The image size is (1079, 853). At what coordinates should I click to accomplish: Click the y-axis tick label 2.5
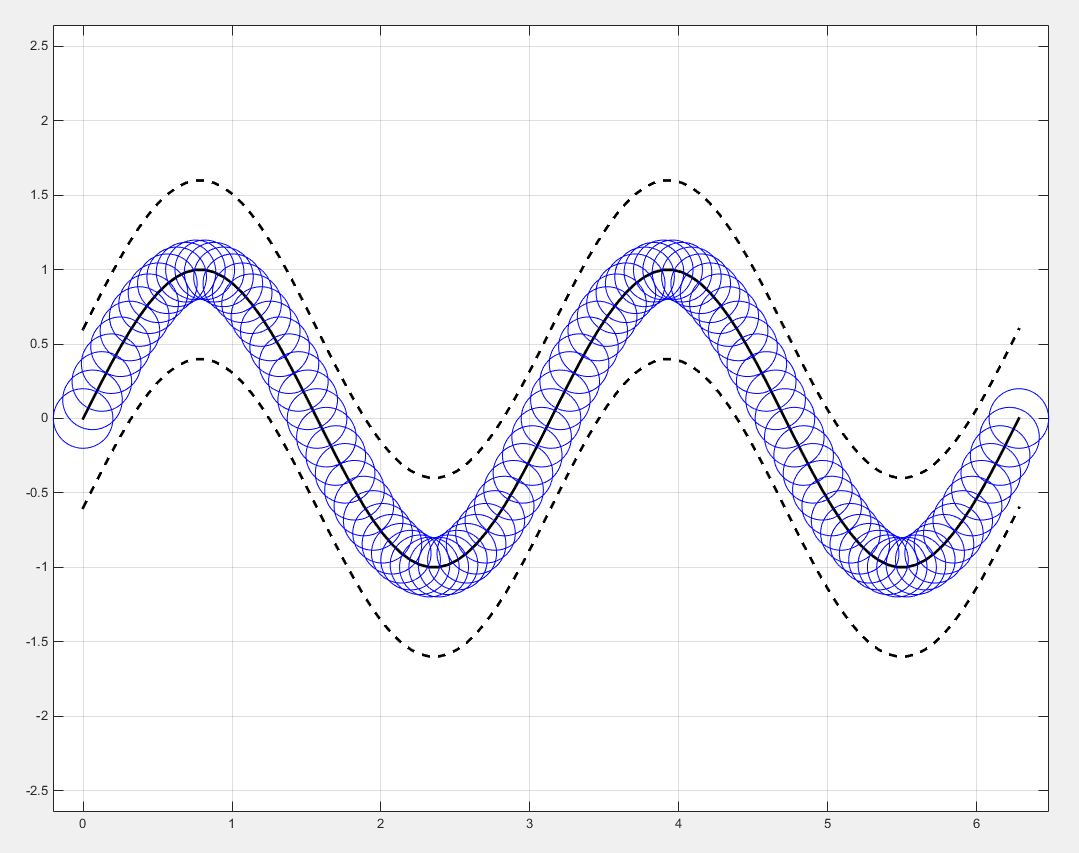[x=40, y=46]
